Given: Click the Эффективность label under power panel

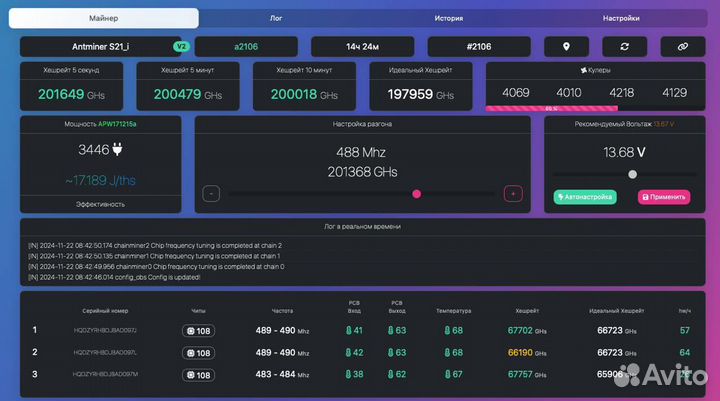Looking at the screenshot, I should click(x=101, y=204).
